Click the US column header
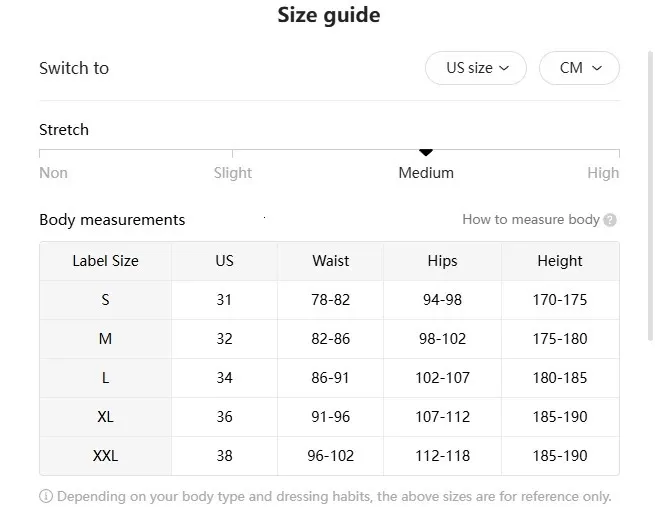This screenshot has height=507, width=655. [x=224, y=261]
